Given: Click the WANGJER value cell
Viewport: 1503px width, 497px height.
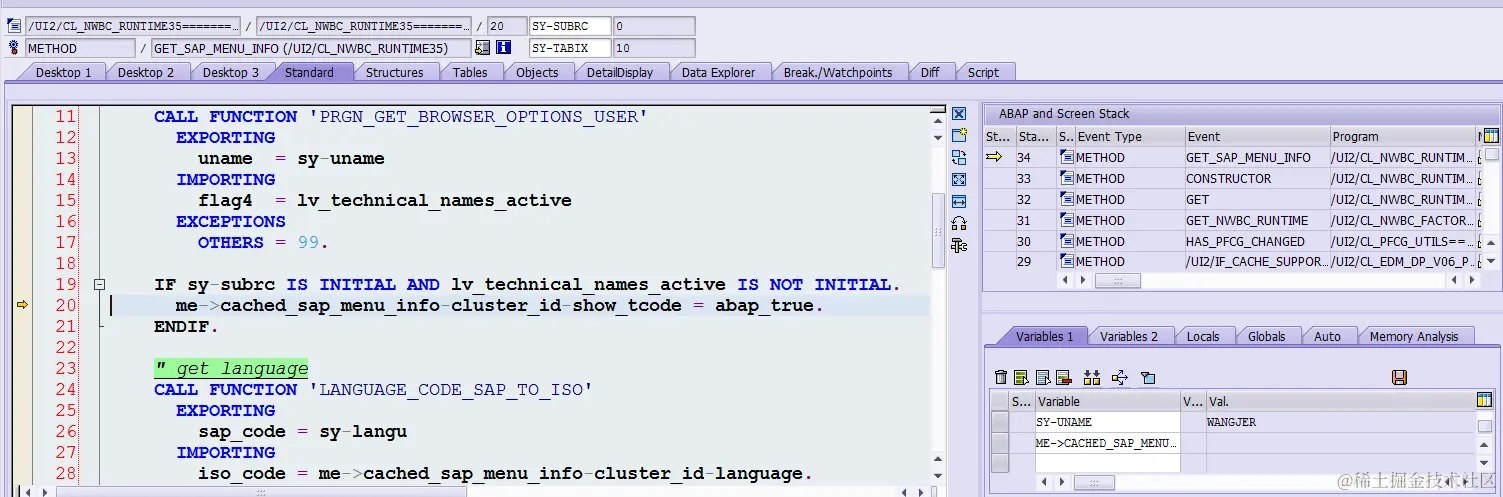Looking at the screenshot, I should point(1339,422).
